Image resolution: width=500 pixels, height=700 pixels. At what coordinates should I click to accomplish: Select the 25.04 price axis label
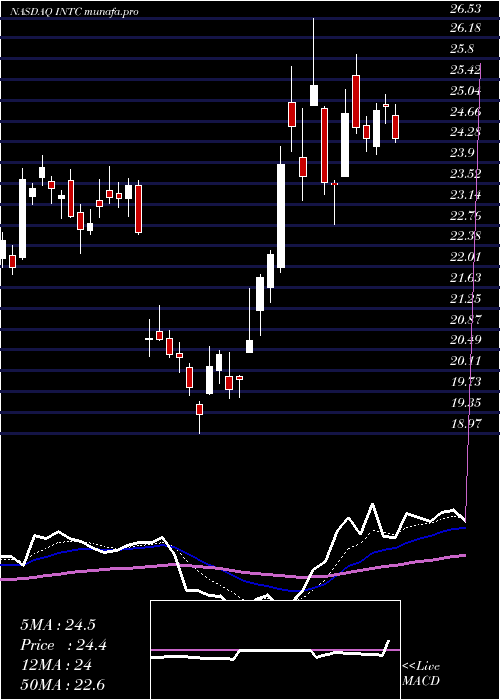pos(465,91)
